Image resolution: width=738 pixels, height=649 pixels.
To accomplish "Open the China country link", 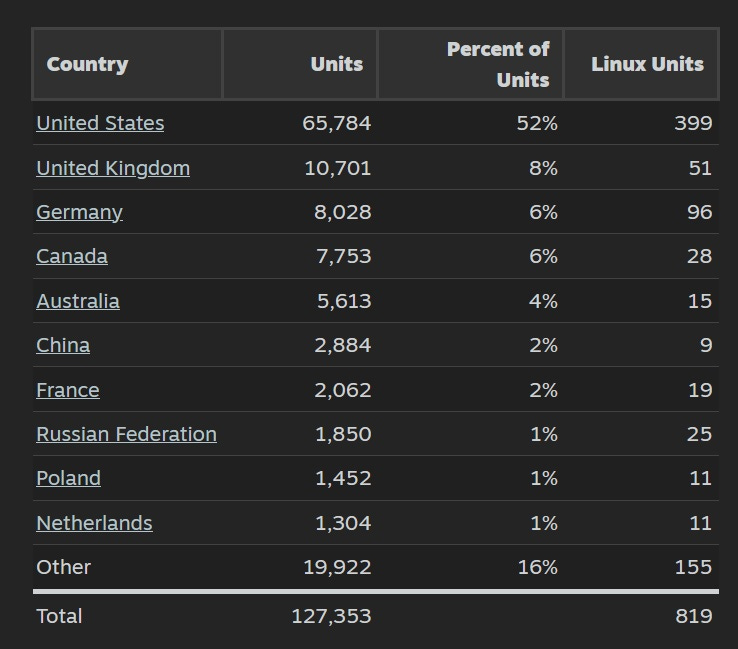I will (63, 345).
